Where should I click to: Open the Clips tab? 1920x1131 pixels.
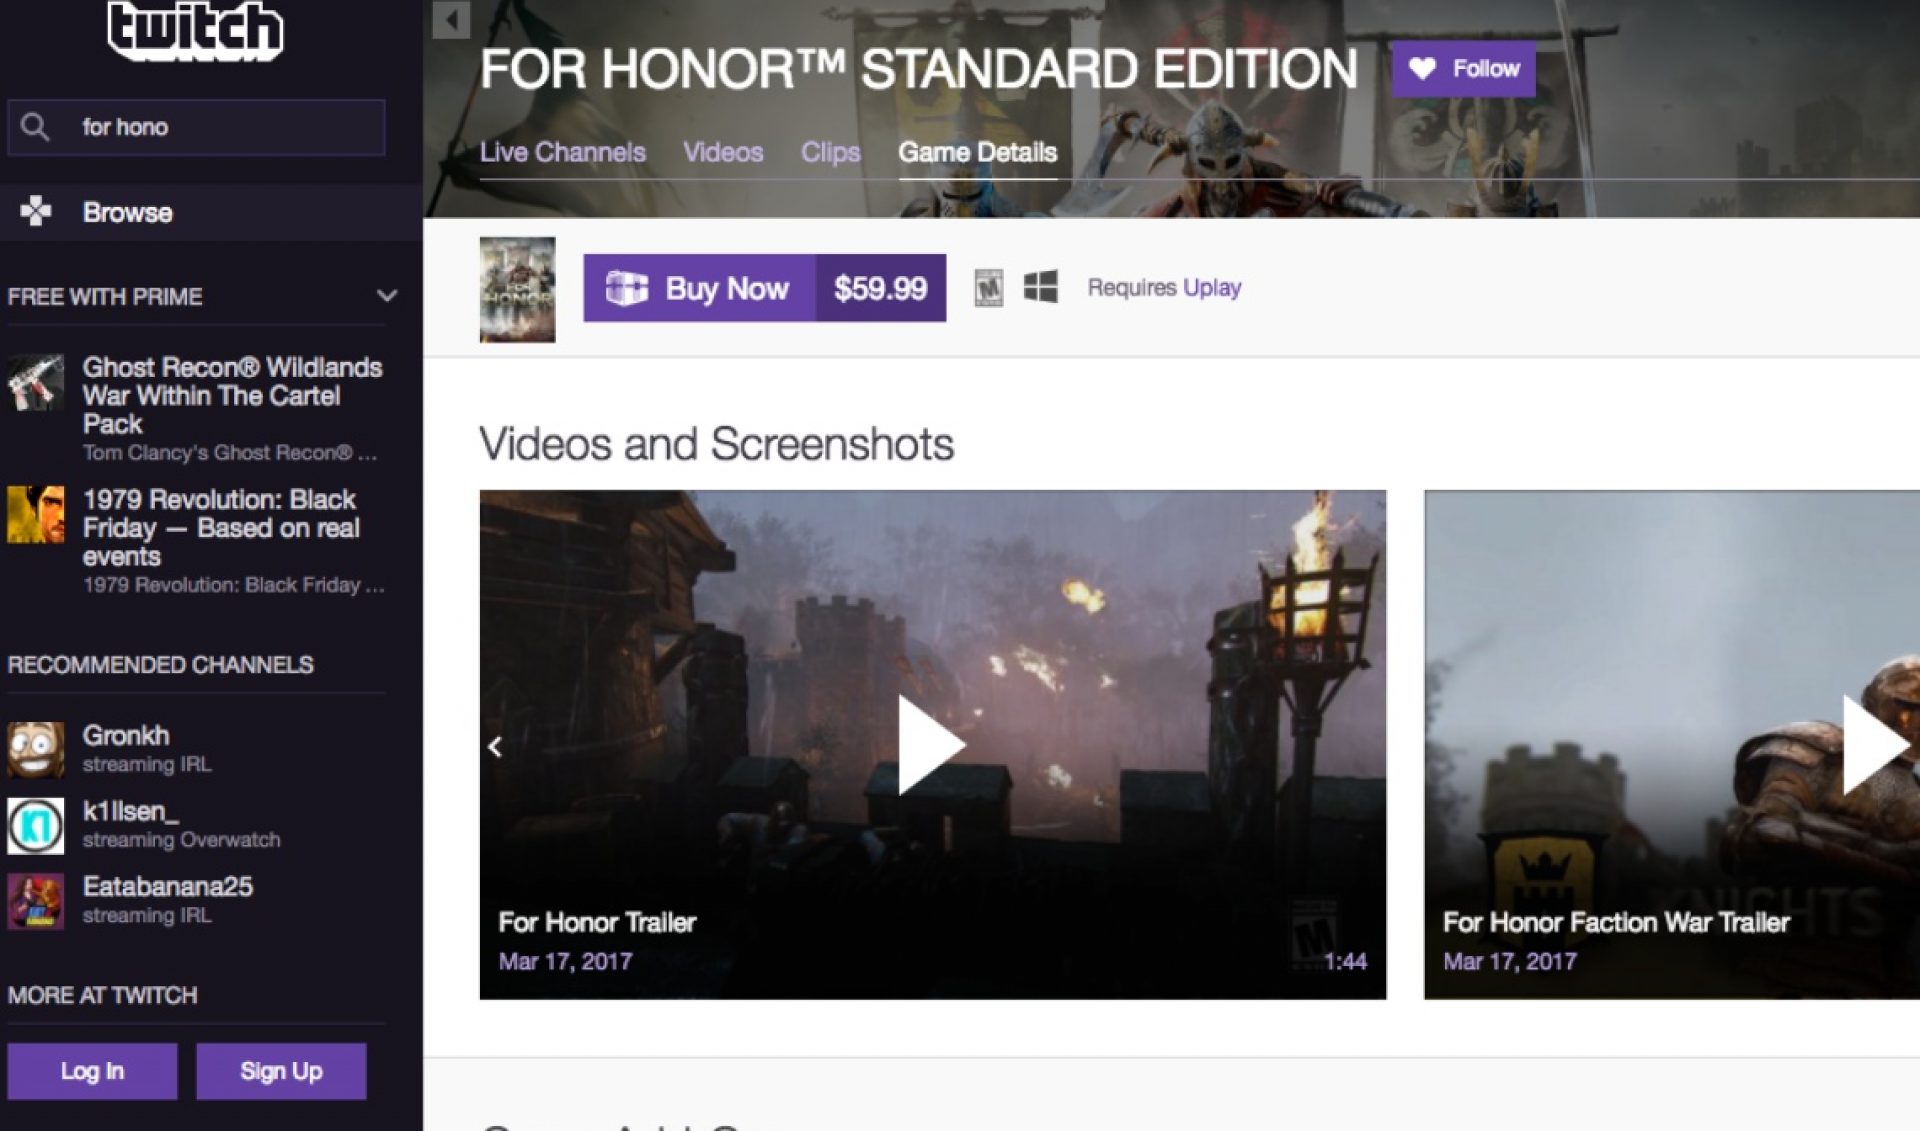click(830, 152)
